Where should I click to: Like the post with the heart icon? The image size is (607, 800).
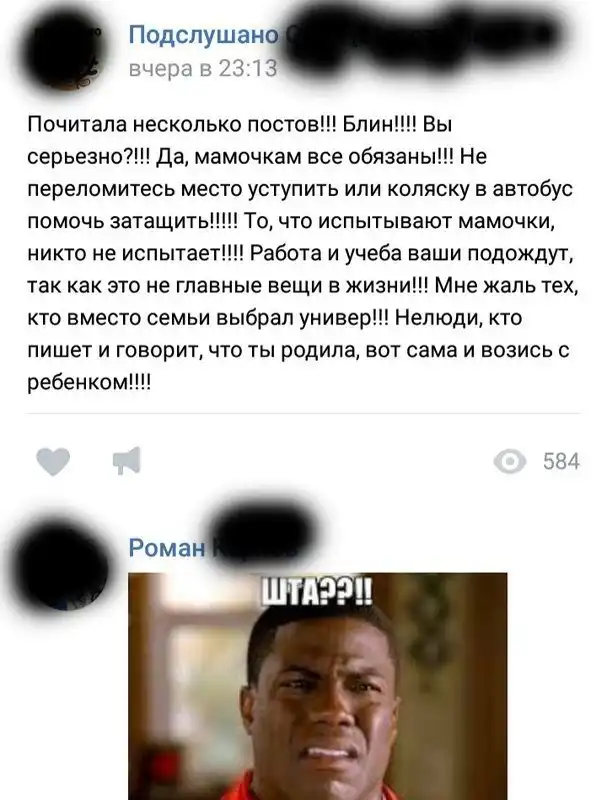54,461
